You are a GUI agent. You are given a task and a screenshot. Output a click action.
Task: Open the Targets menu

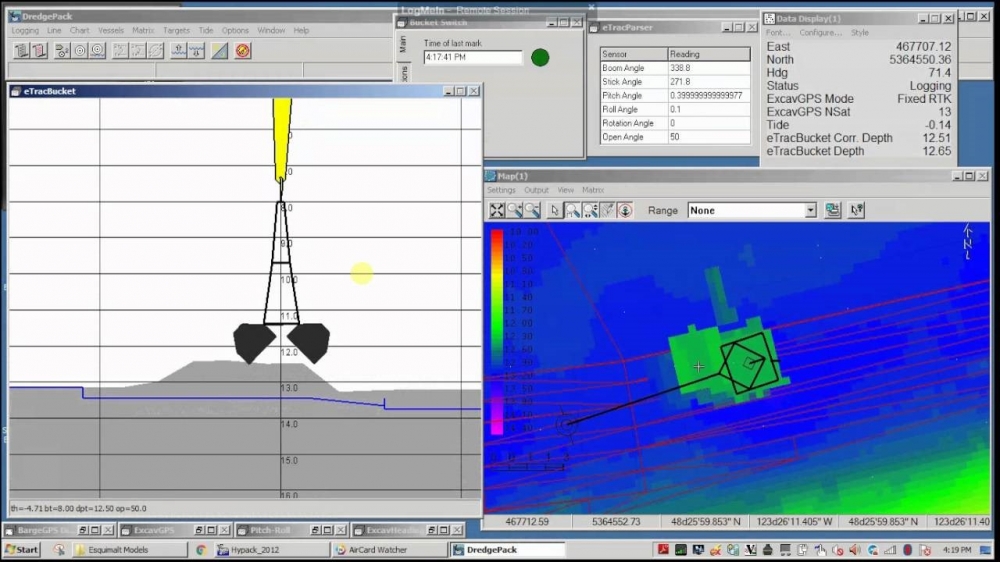click(176, 30)
